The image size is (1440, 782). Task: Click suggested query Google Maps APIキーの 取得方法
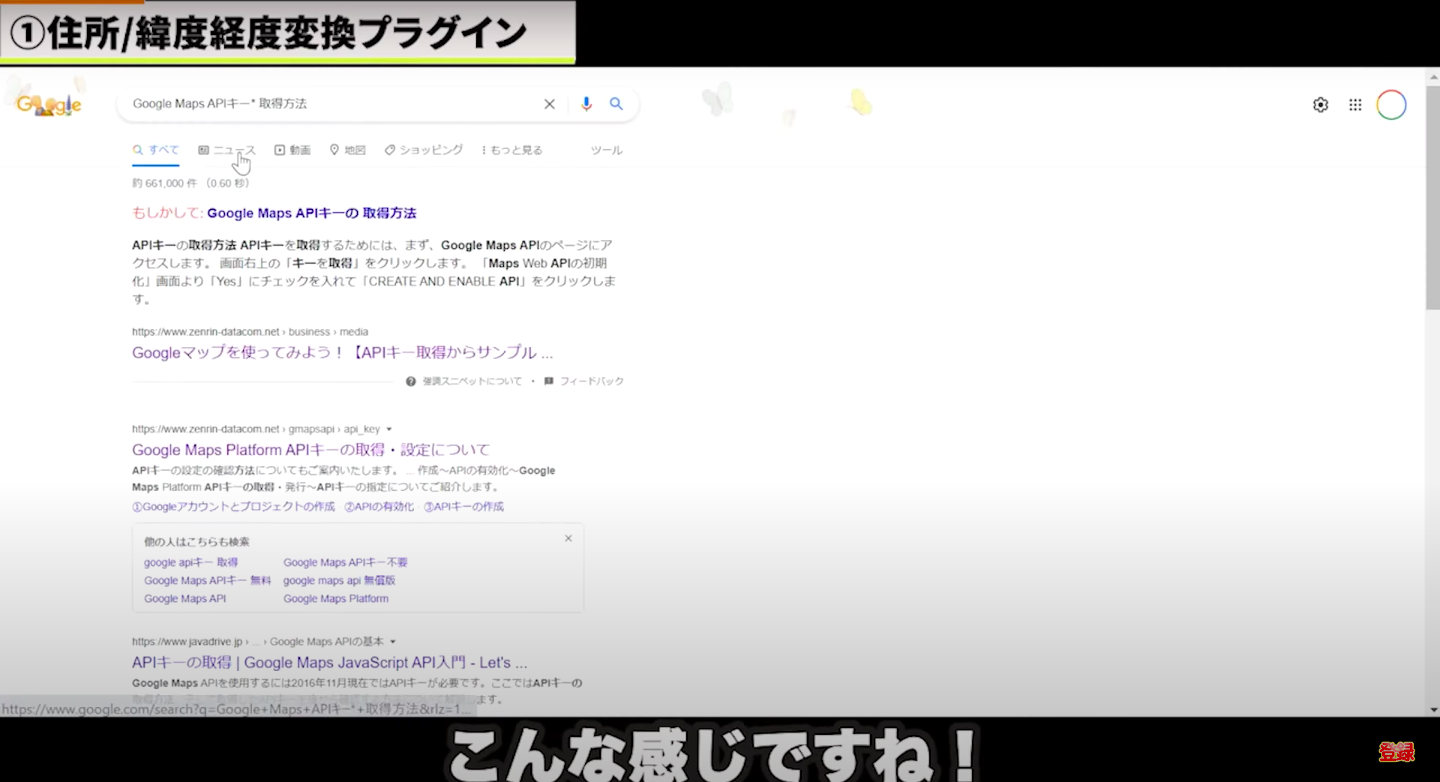pyautogui.click(x=311, y=213)
